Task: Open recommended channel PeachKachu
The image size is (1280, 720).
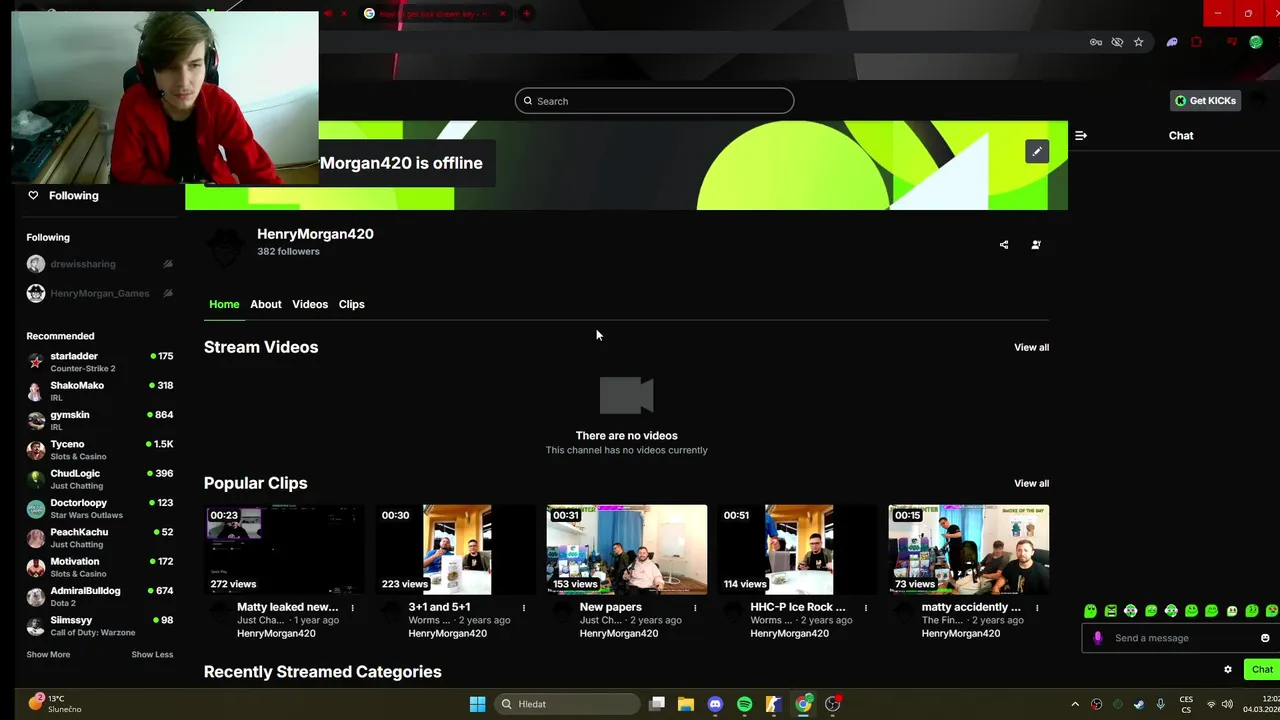Action: 99,538
